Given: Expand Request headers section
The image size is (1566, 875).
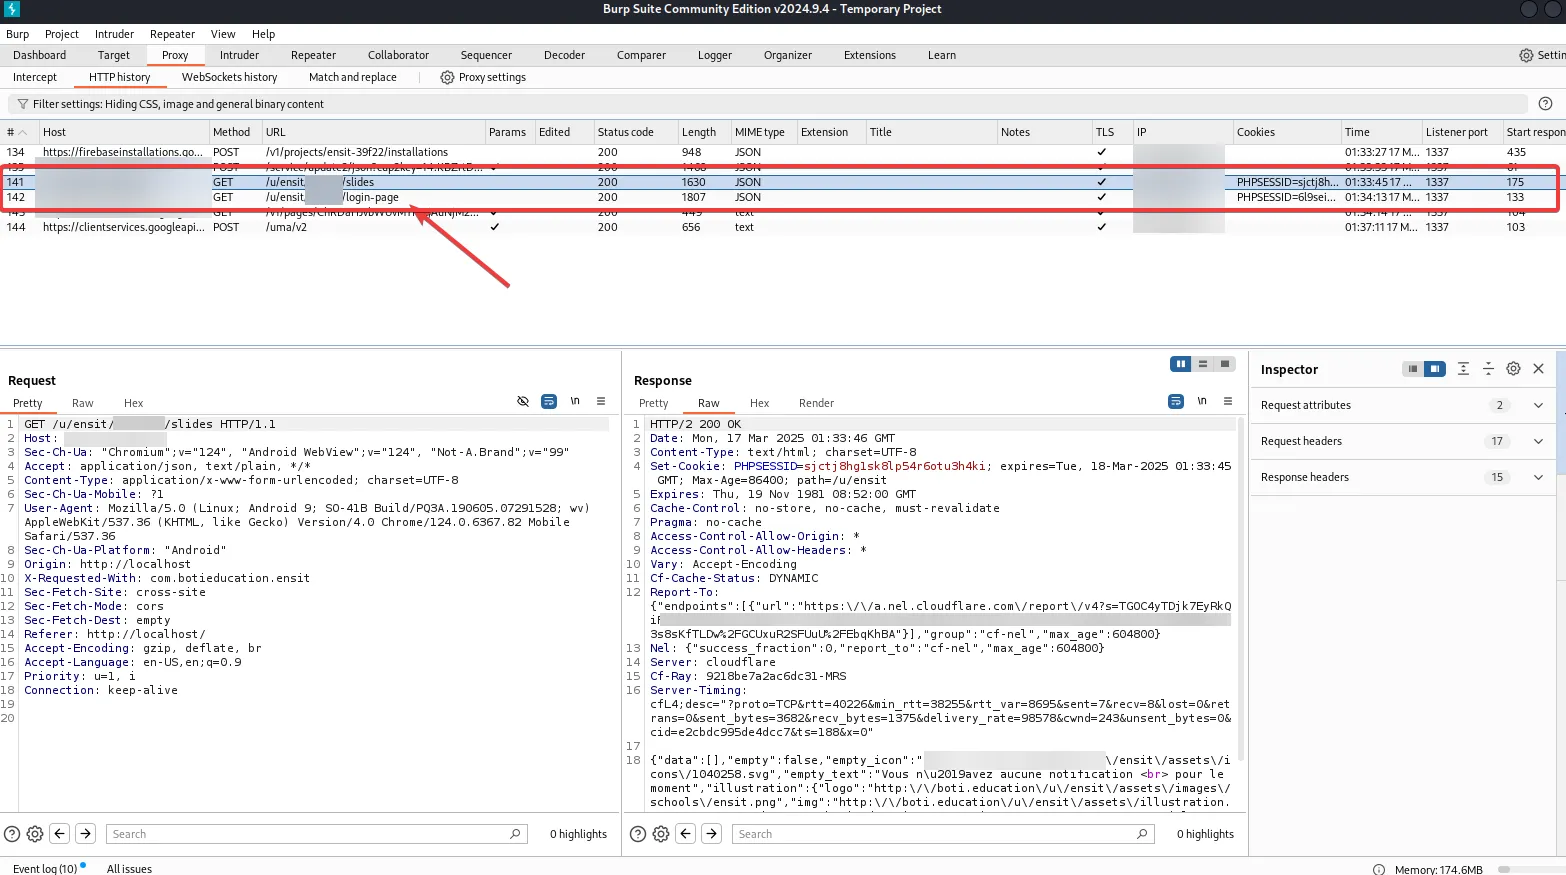Looking at the screenshot, I should click(x=1538, y=441).
